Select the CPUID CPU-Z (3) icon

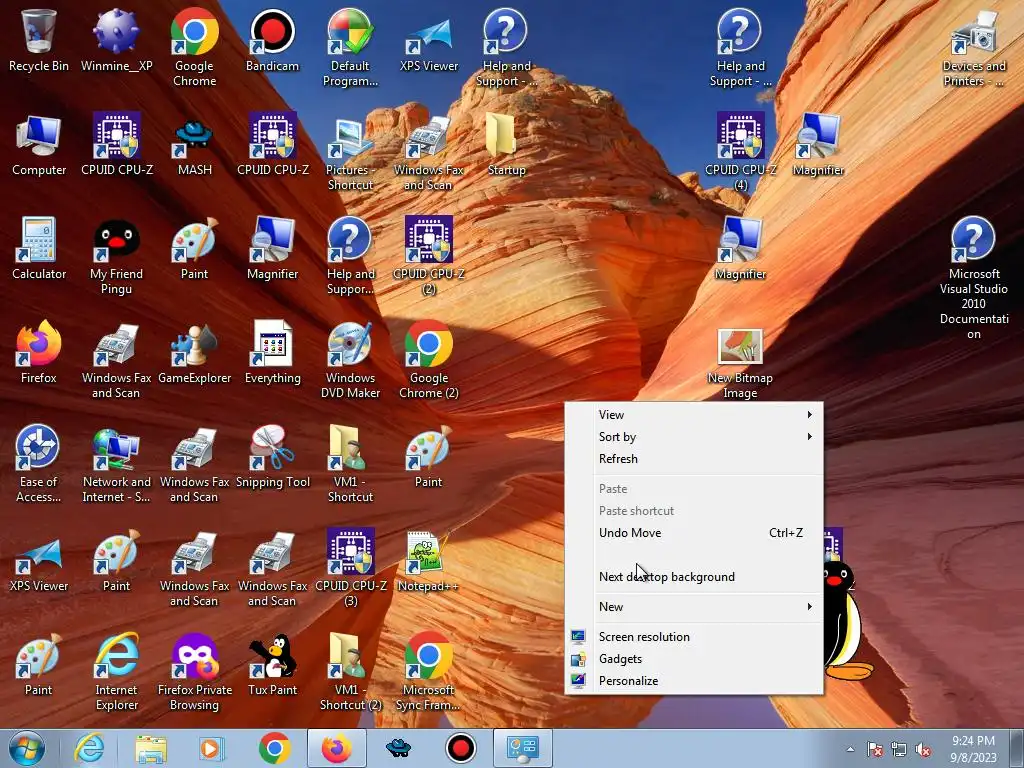pos(350,568)
